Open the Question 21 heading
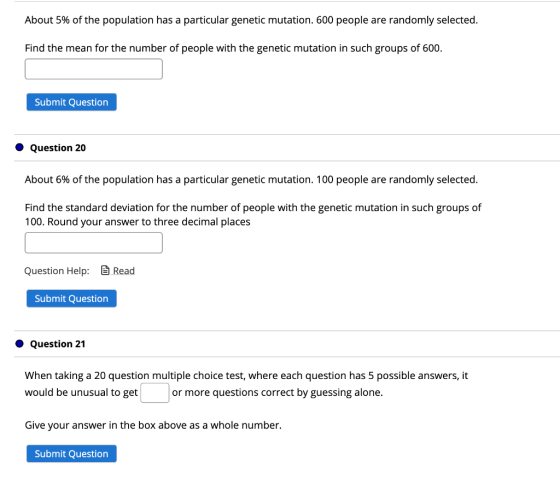Viewport: 560px width, 484px height. [x=58, y=344]
